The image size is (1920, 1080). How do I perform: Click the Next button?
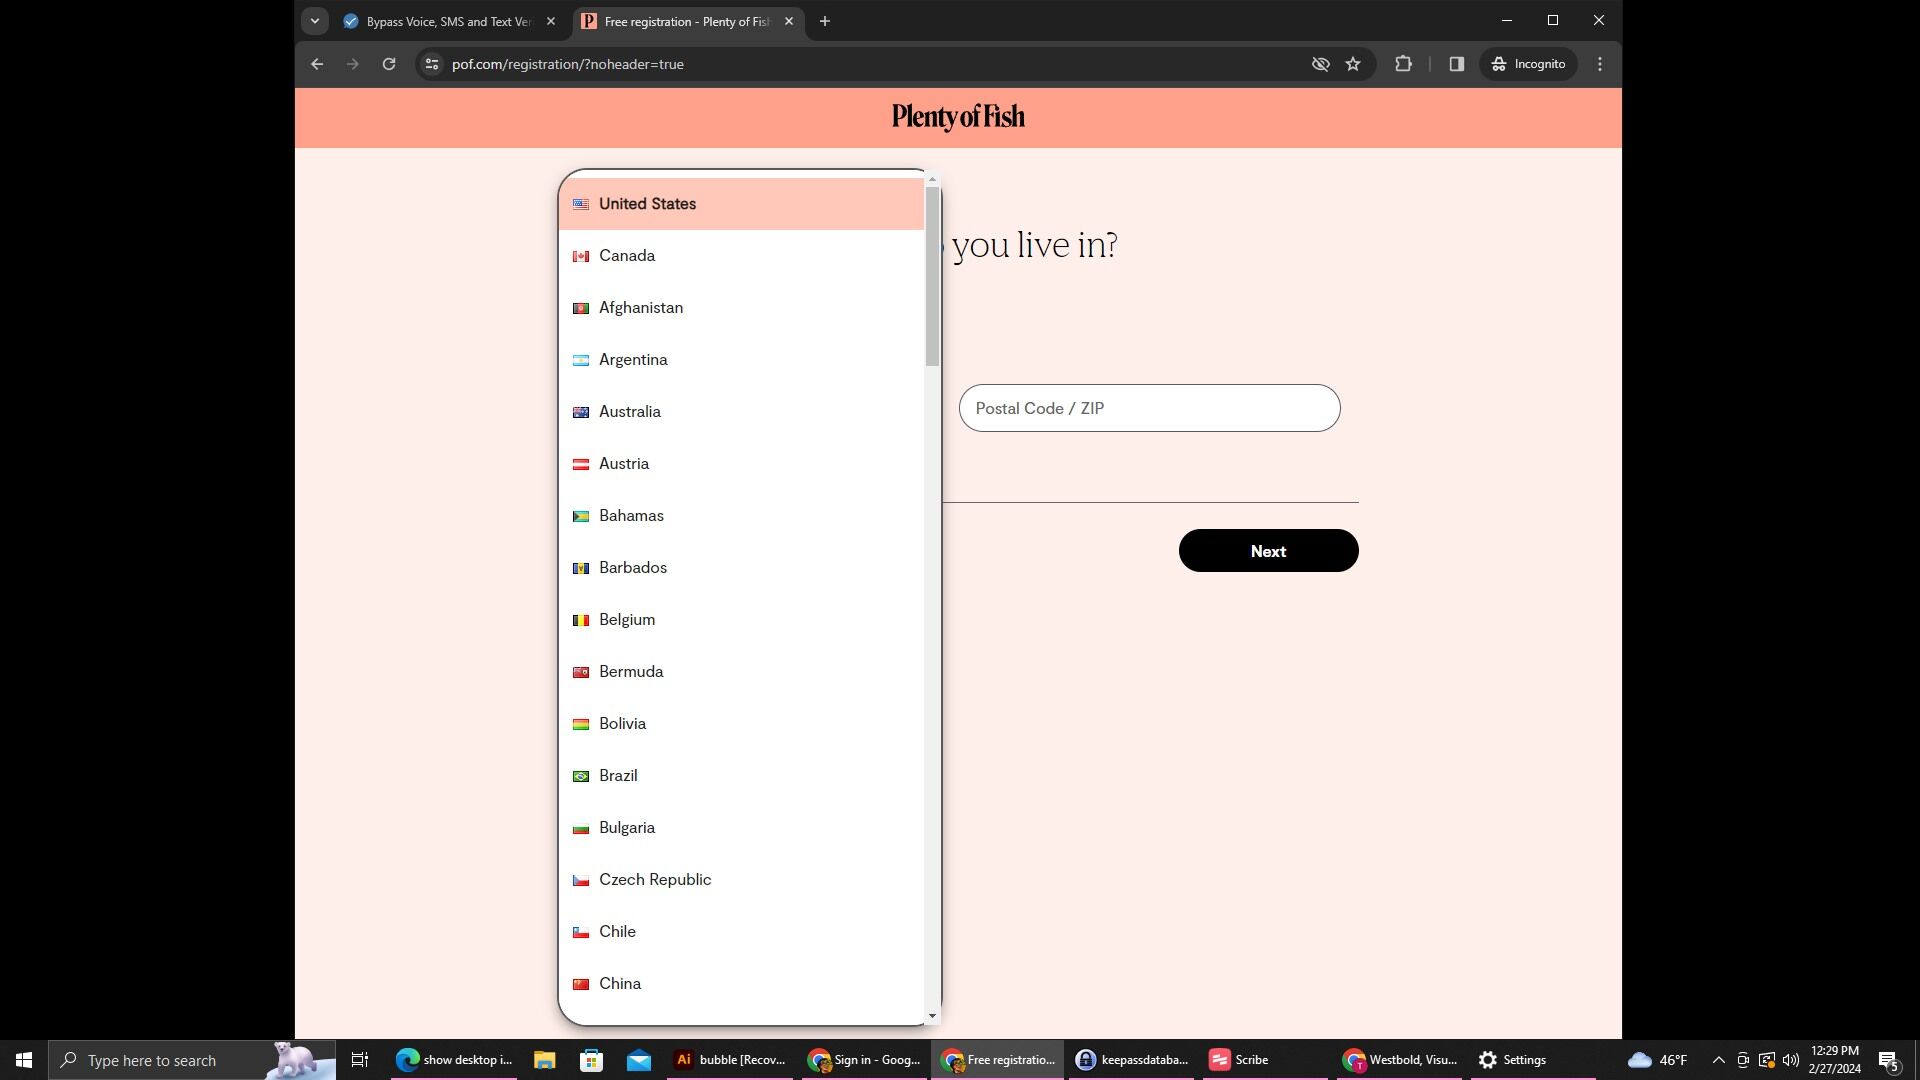(x=1268, y=551)
